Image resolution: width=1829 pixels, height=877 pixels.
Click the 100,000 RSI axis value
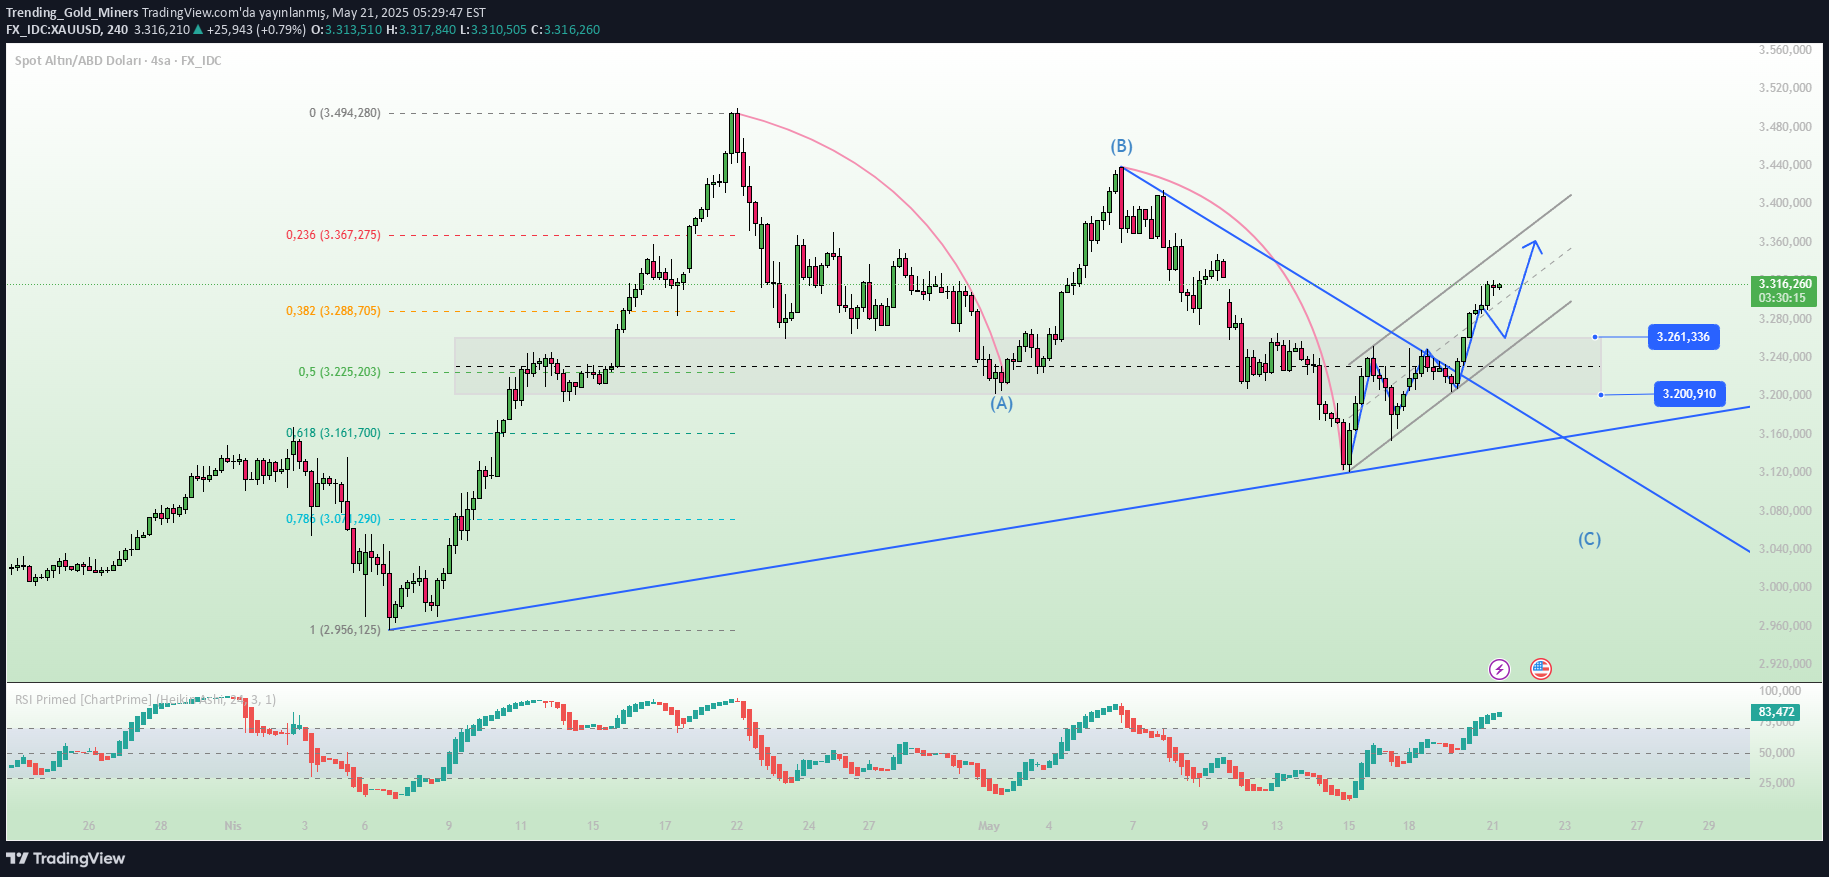tap(1780, 691)
